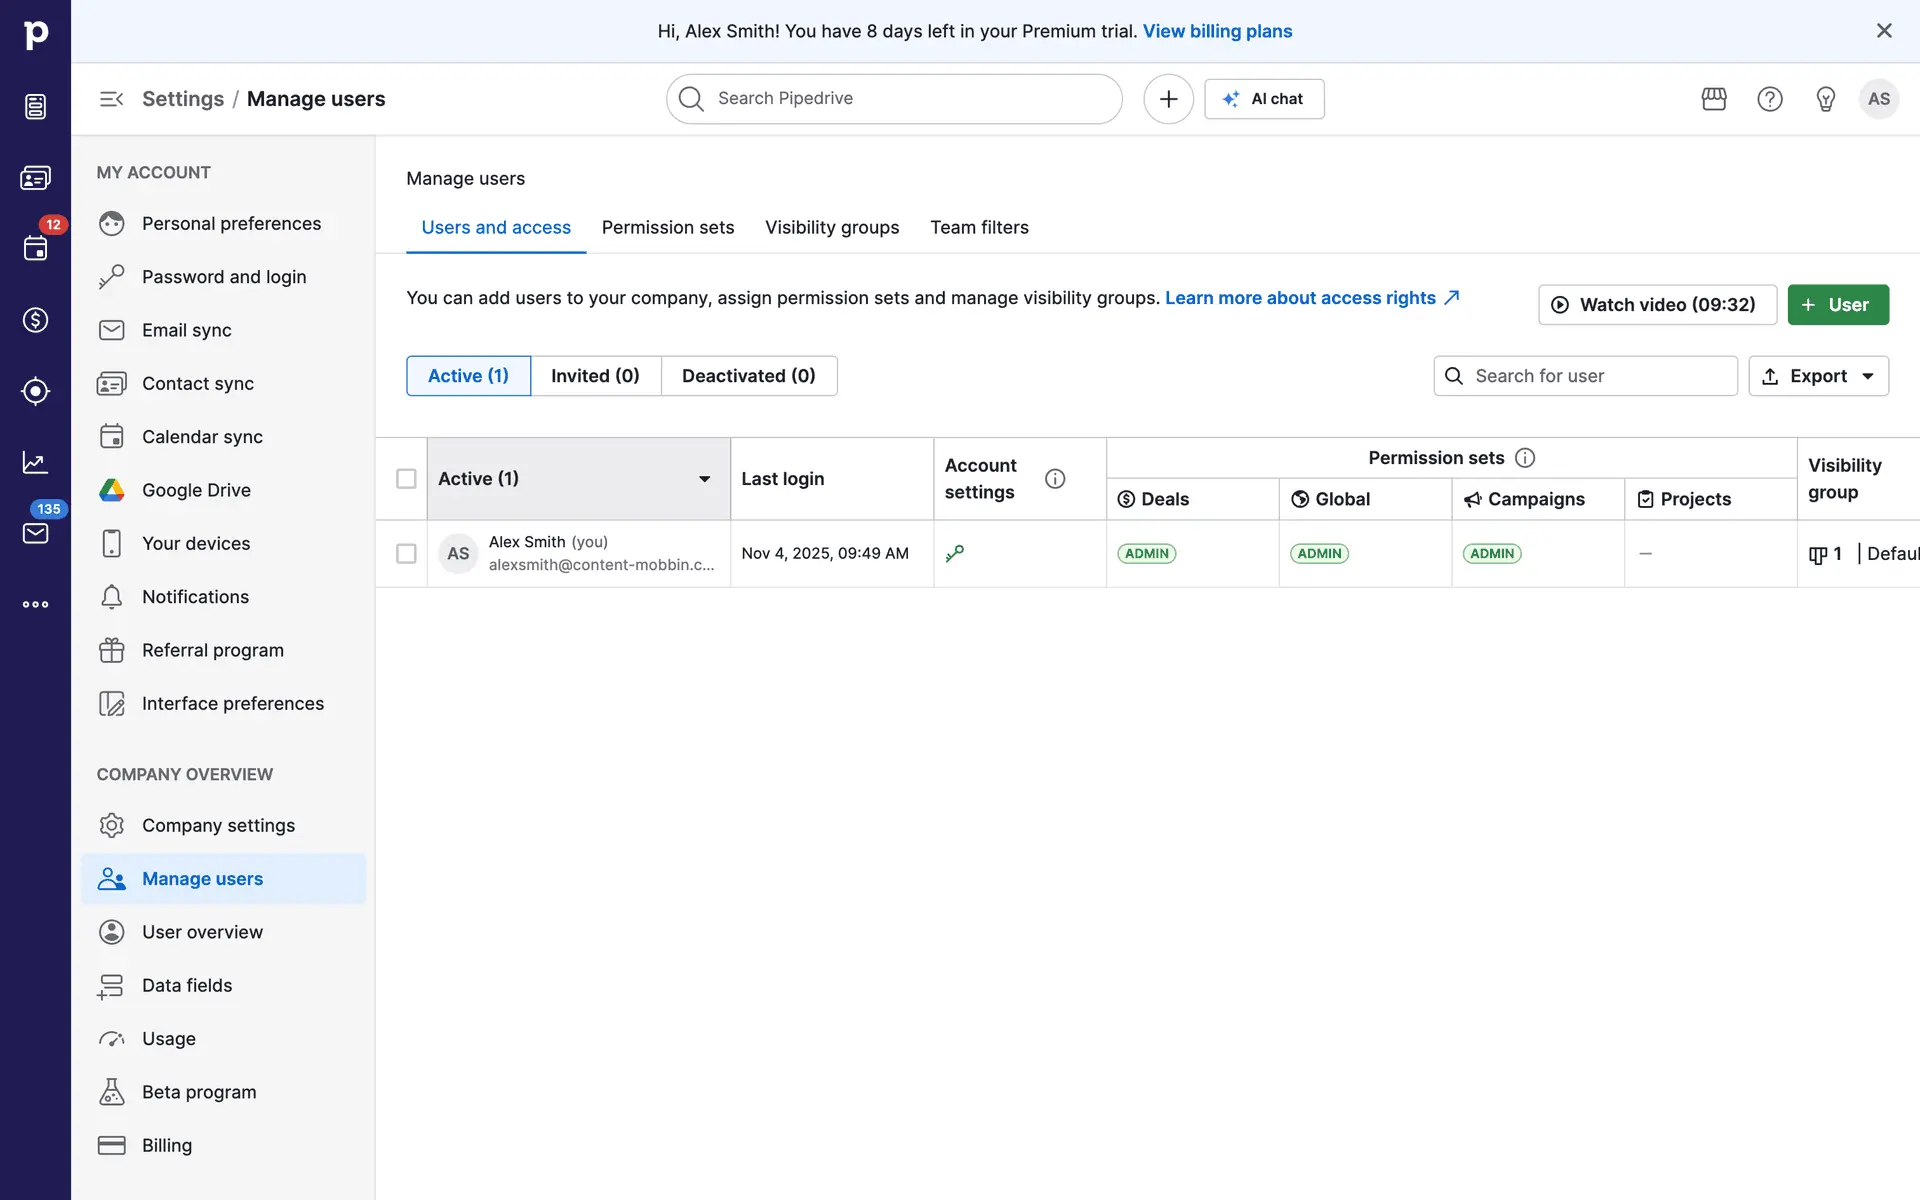Open the Deals icon in left rail
Screen dimensions: 1920x1200
coord(35,320)
